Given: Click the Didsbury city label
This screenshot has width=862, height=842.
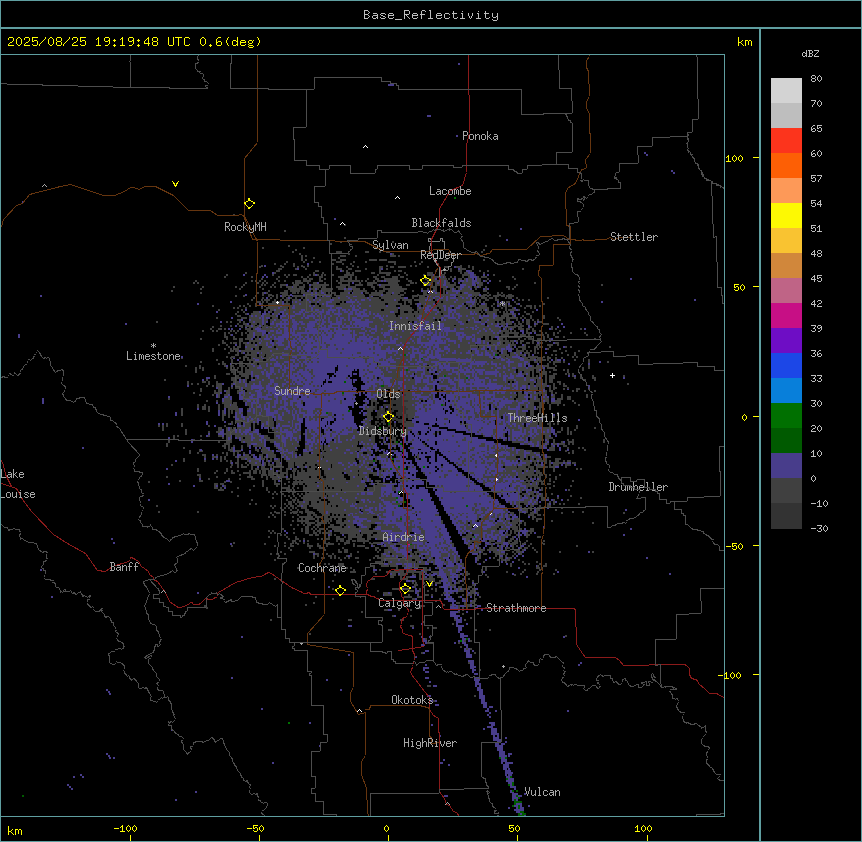Looking at the screenshot, I should click(x=383, y=431).
